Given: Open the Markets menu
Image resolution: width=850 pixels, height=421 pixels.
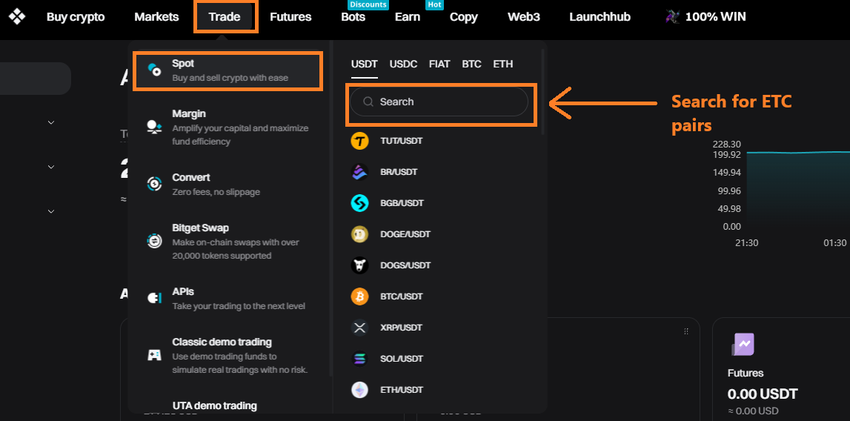Looking at the screenshot, I should click(157, 17).
